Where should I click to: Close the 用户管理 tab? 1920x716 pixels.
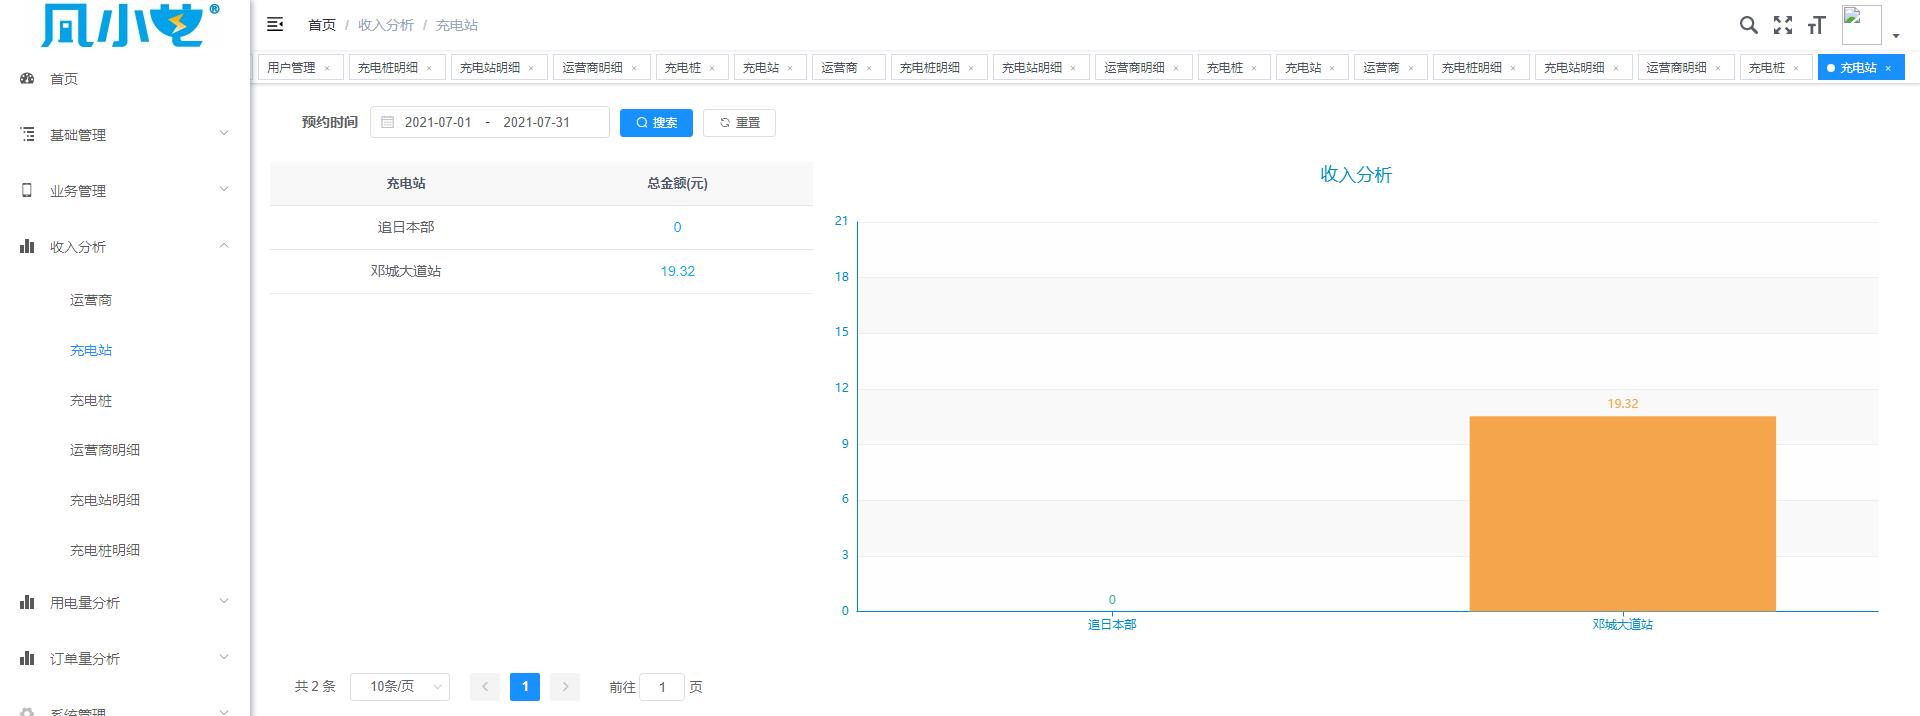tap(327, 68)
